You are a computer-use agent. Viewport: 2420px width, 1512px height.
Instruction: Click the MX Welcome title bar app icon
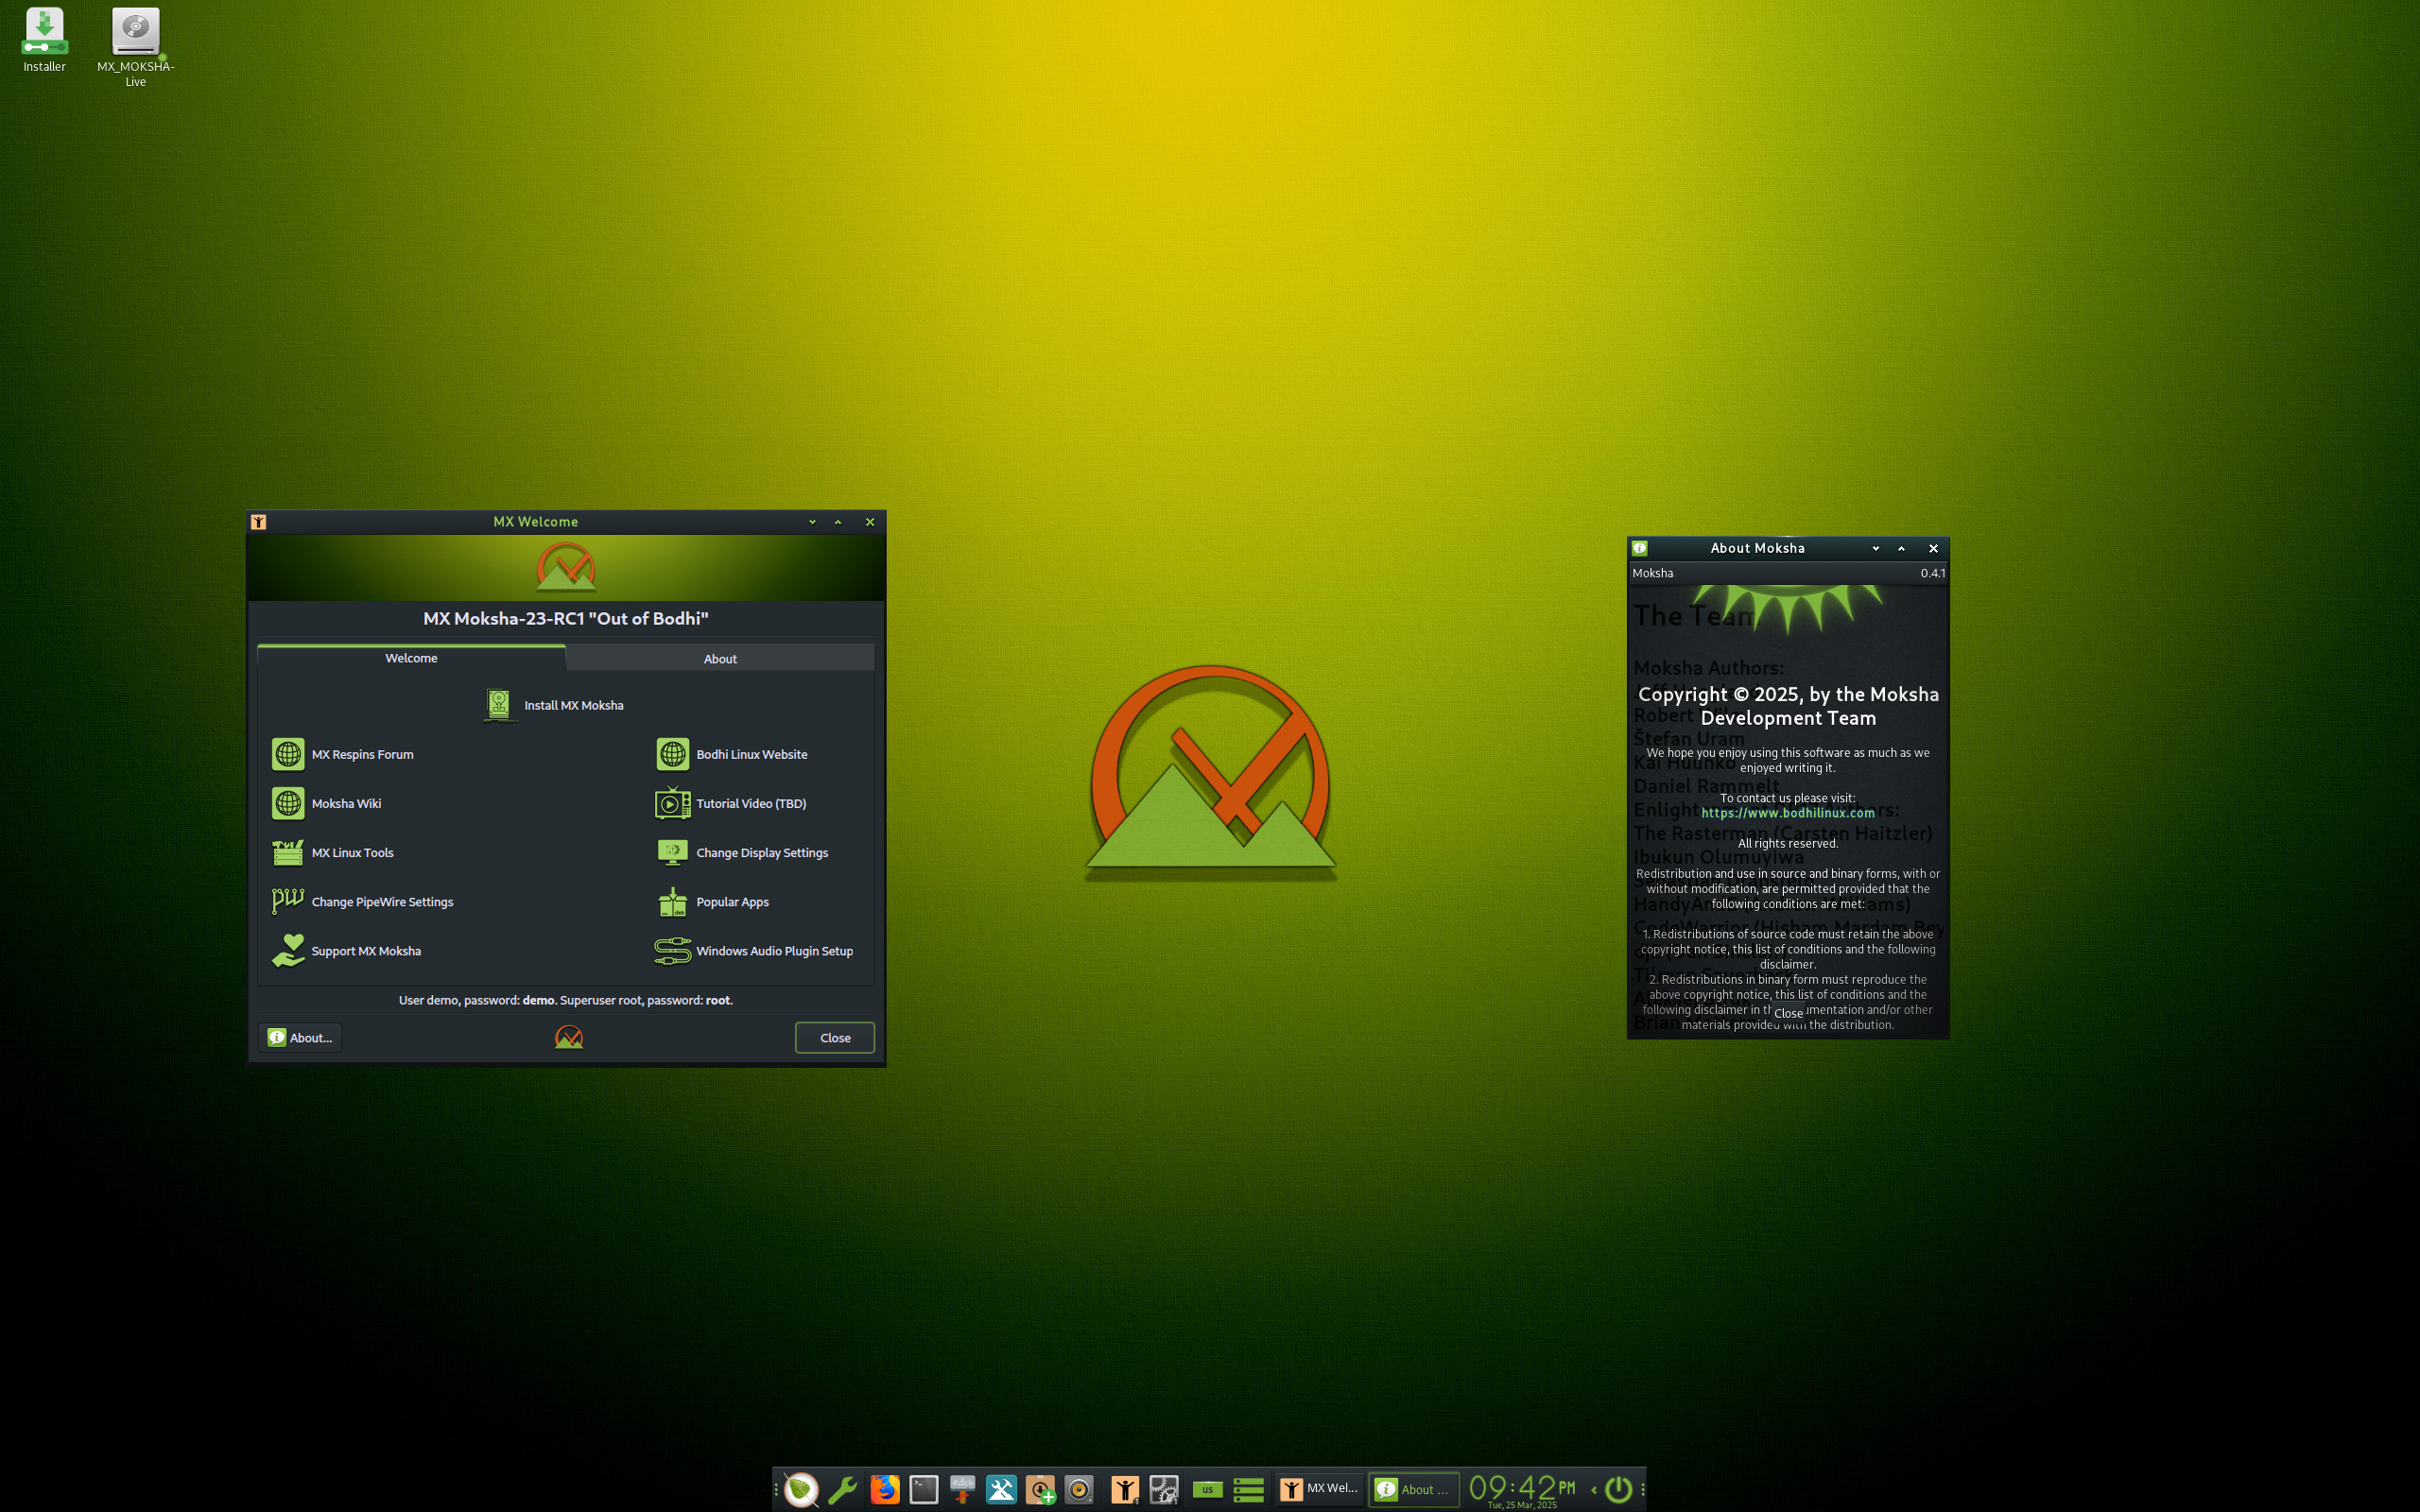(258, 521)
